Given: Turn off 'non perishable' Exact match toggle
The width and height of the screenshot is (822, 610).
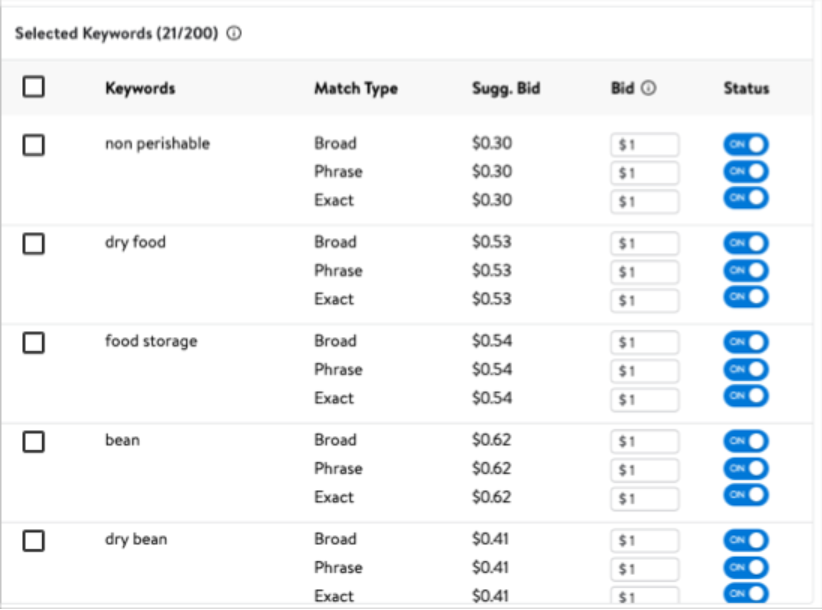Looking at the screenshot, I should click(746, 197).
